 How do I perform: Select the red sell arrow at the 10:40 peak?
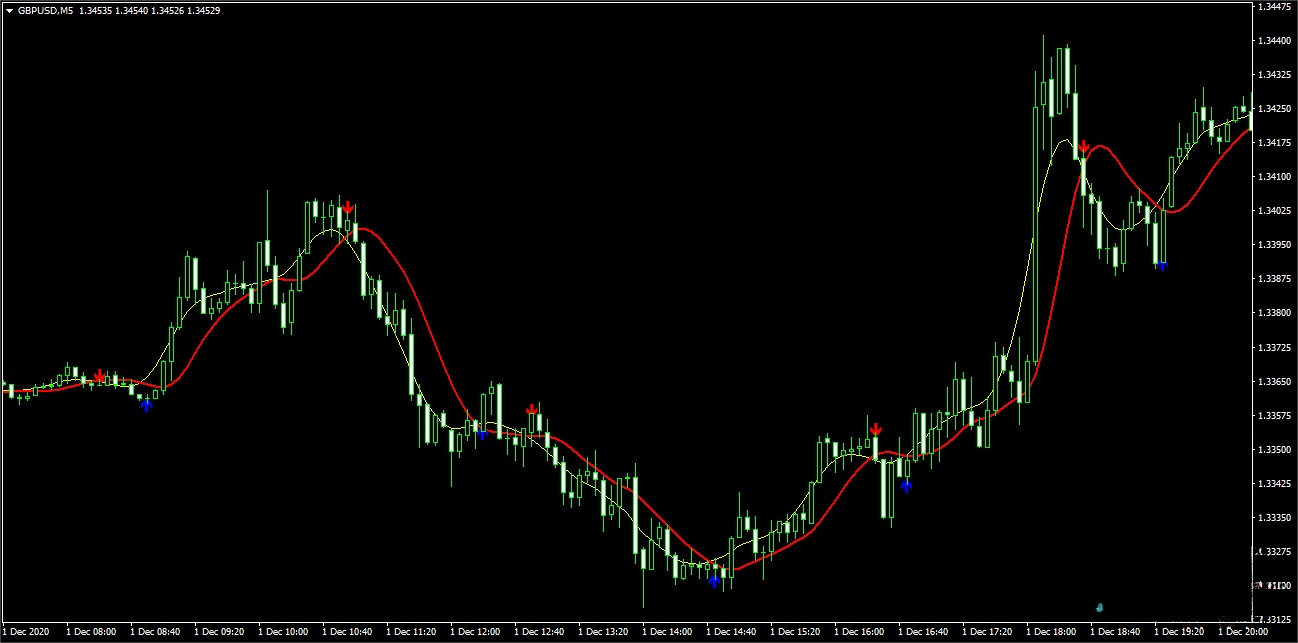347,208
